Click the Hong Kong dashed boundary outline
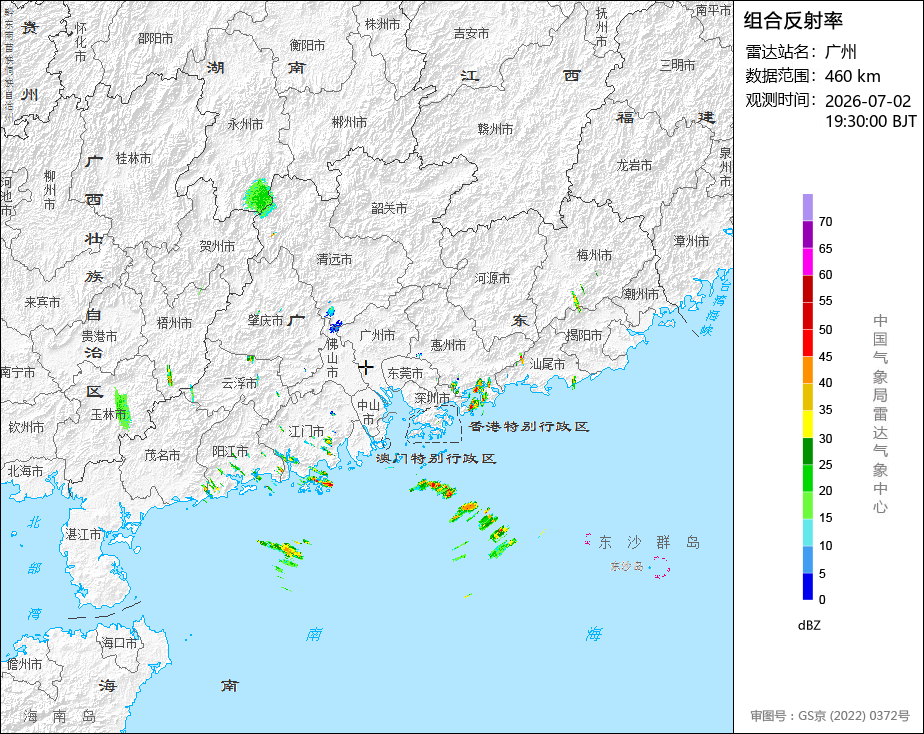The image size is (924, 734). [434, 424]
